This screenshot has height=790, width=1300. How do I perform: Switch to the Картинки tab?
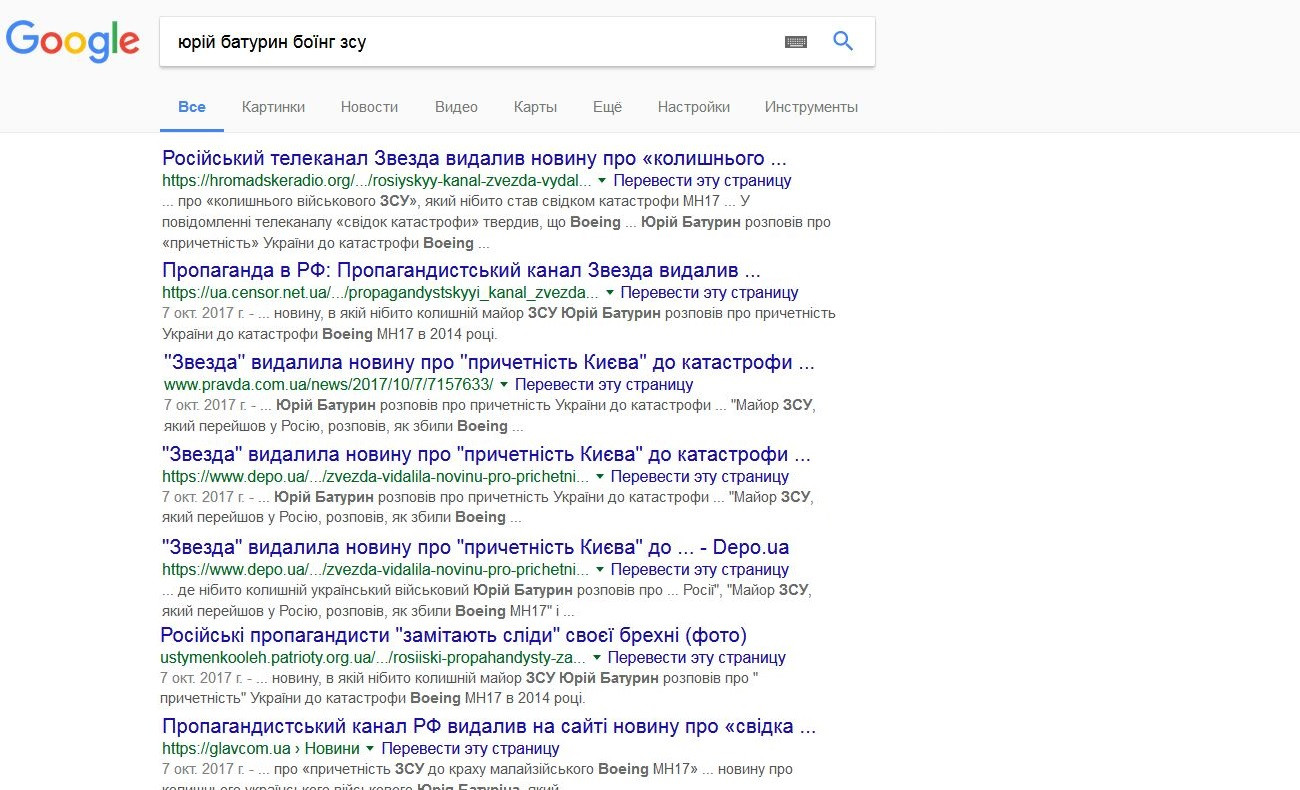pyautogui.click(x=273, y=107)
